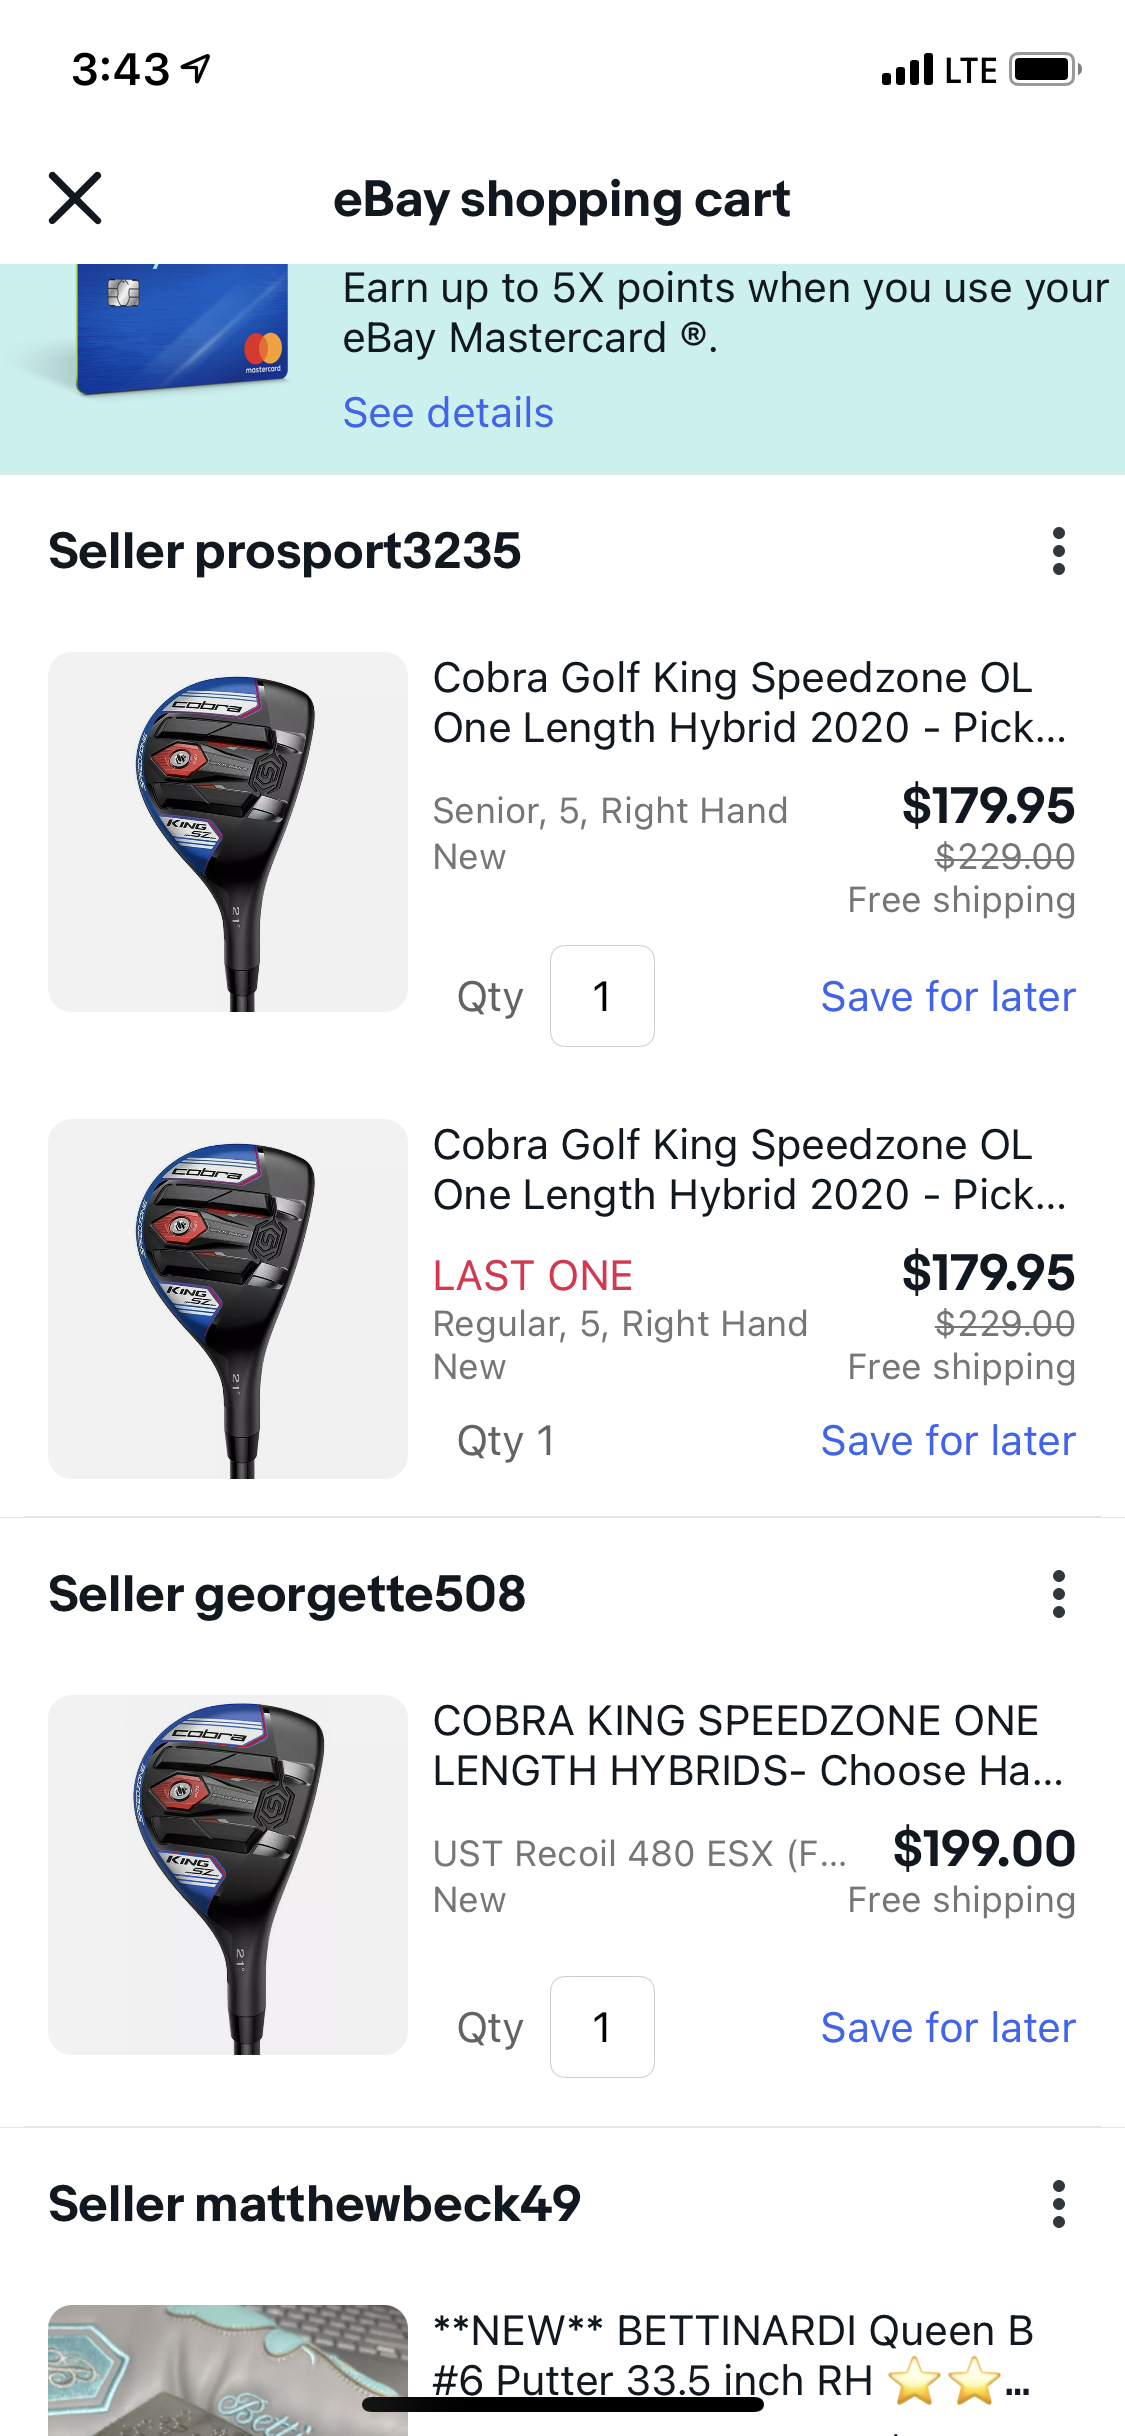The height and width of the screenshot is (2436, 1125).
Task: Open quantity selector for Senior flex hybrid
Action: tap(602, 996)
